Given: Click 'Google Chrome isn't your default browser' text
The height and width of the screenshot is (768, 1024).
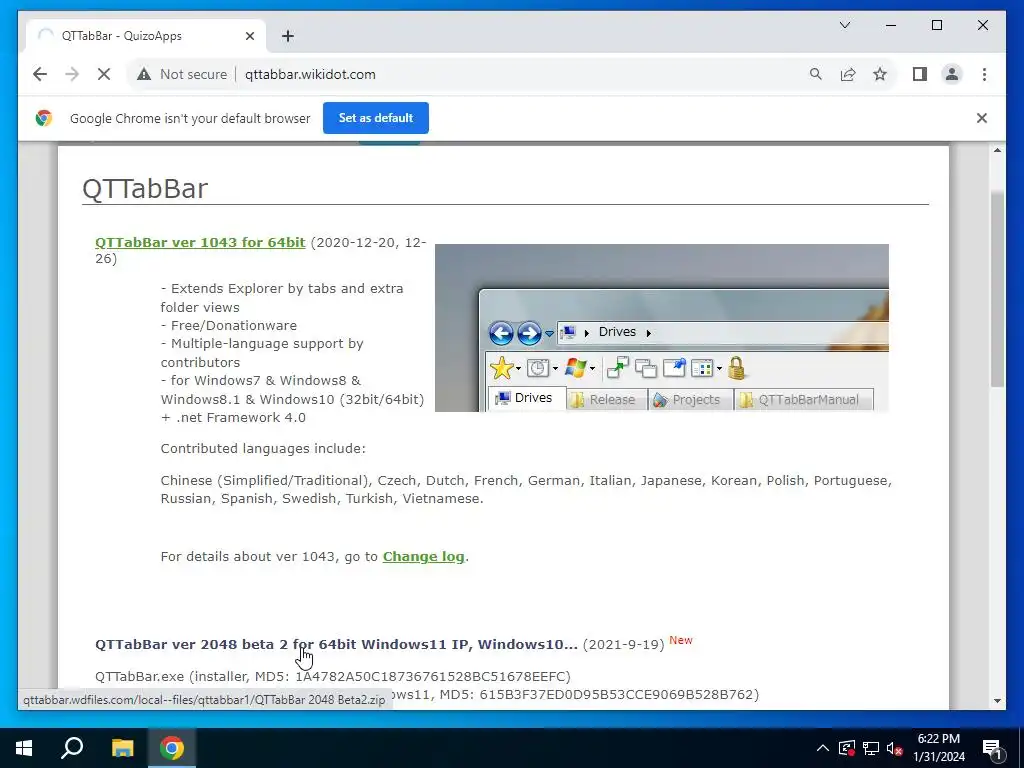Looking at the screenshot, I should click(190, 119).
